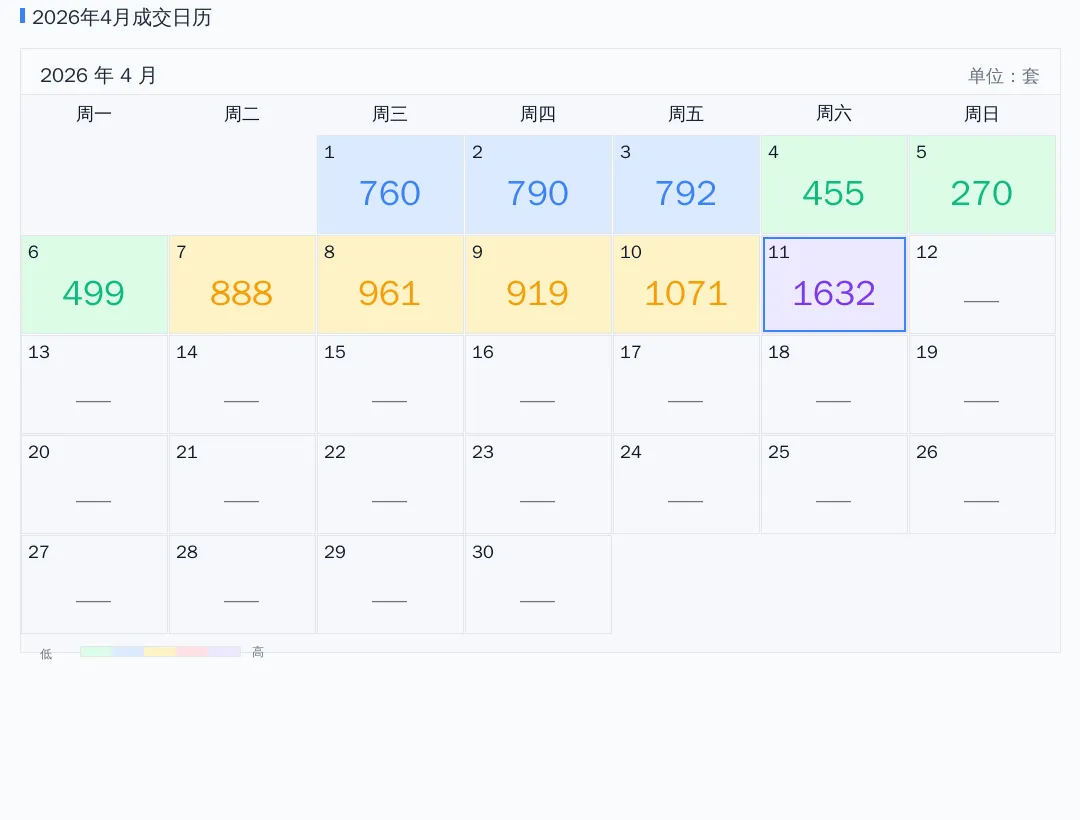Click the 周六 weekday header

834,114
